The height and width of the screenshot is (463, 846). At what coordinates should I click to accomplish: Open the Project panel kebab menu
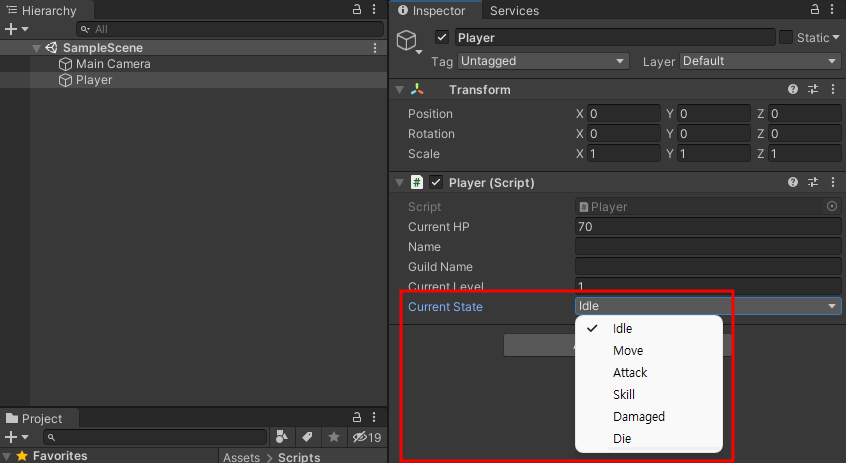(374, 417)
